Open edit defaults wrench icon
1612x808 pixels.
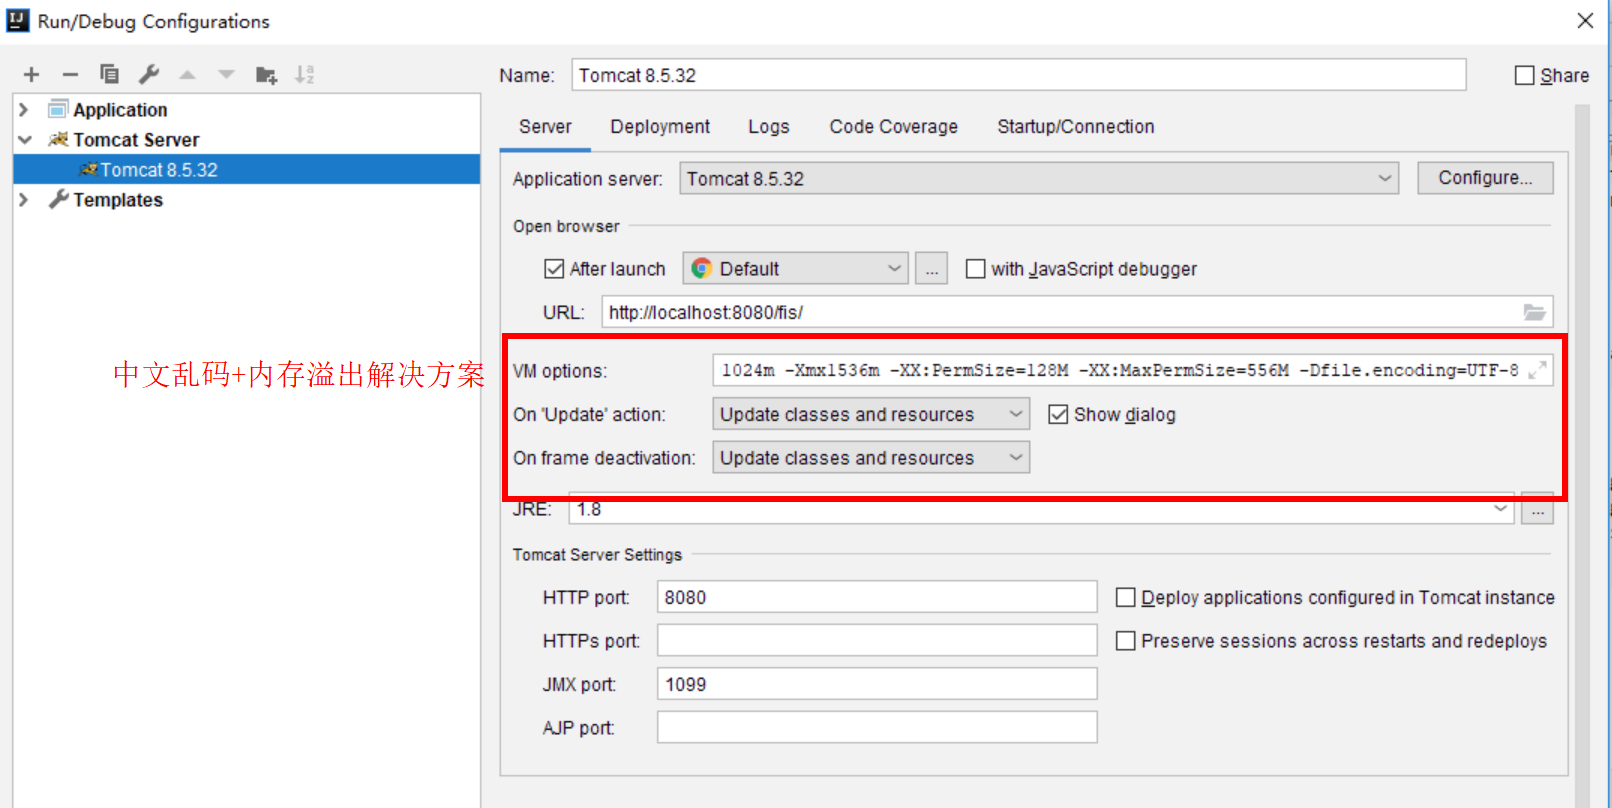[149, 74]
